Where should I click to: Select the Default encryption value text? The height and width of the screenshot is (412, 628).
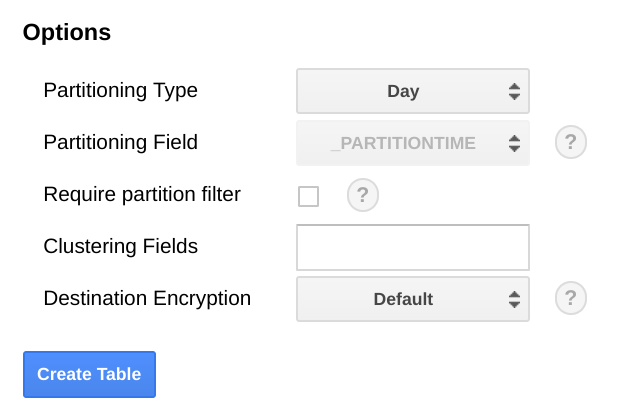coord(403,299)
